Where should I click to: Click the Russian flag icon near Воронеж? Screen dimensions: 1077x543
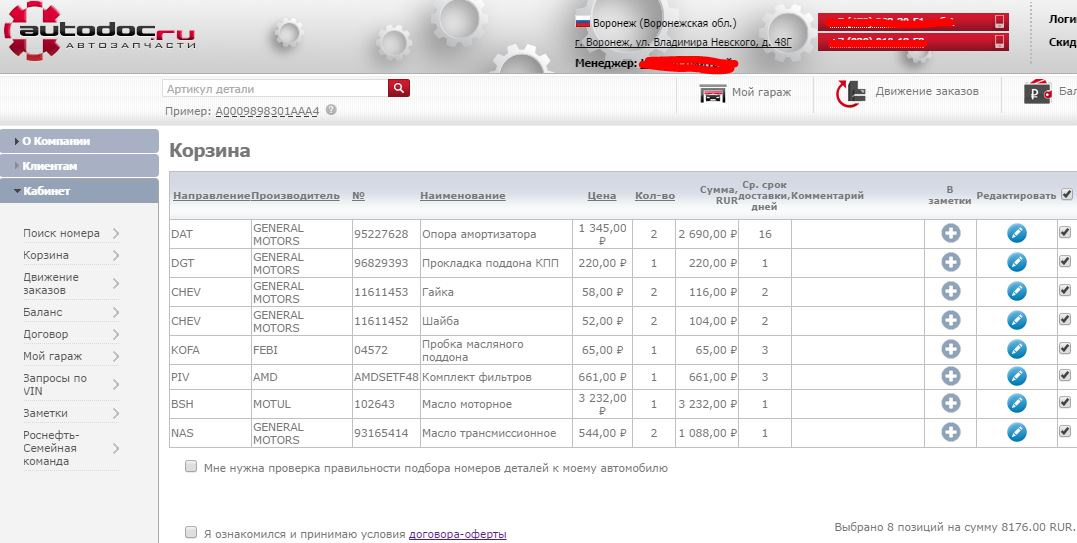click(582, 23)
